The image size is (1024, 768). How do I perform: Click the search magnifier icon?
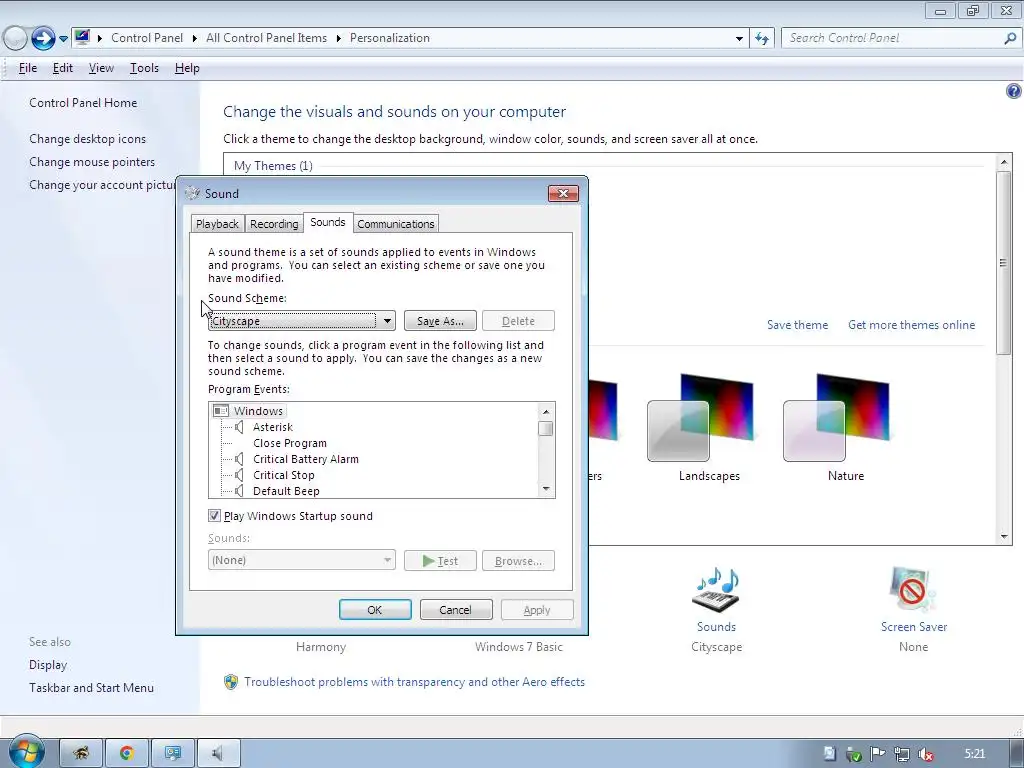(1010, 39)
